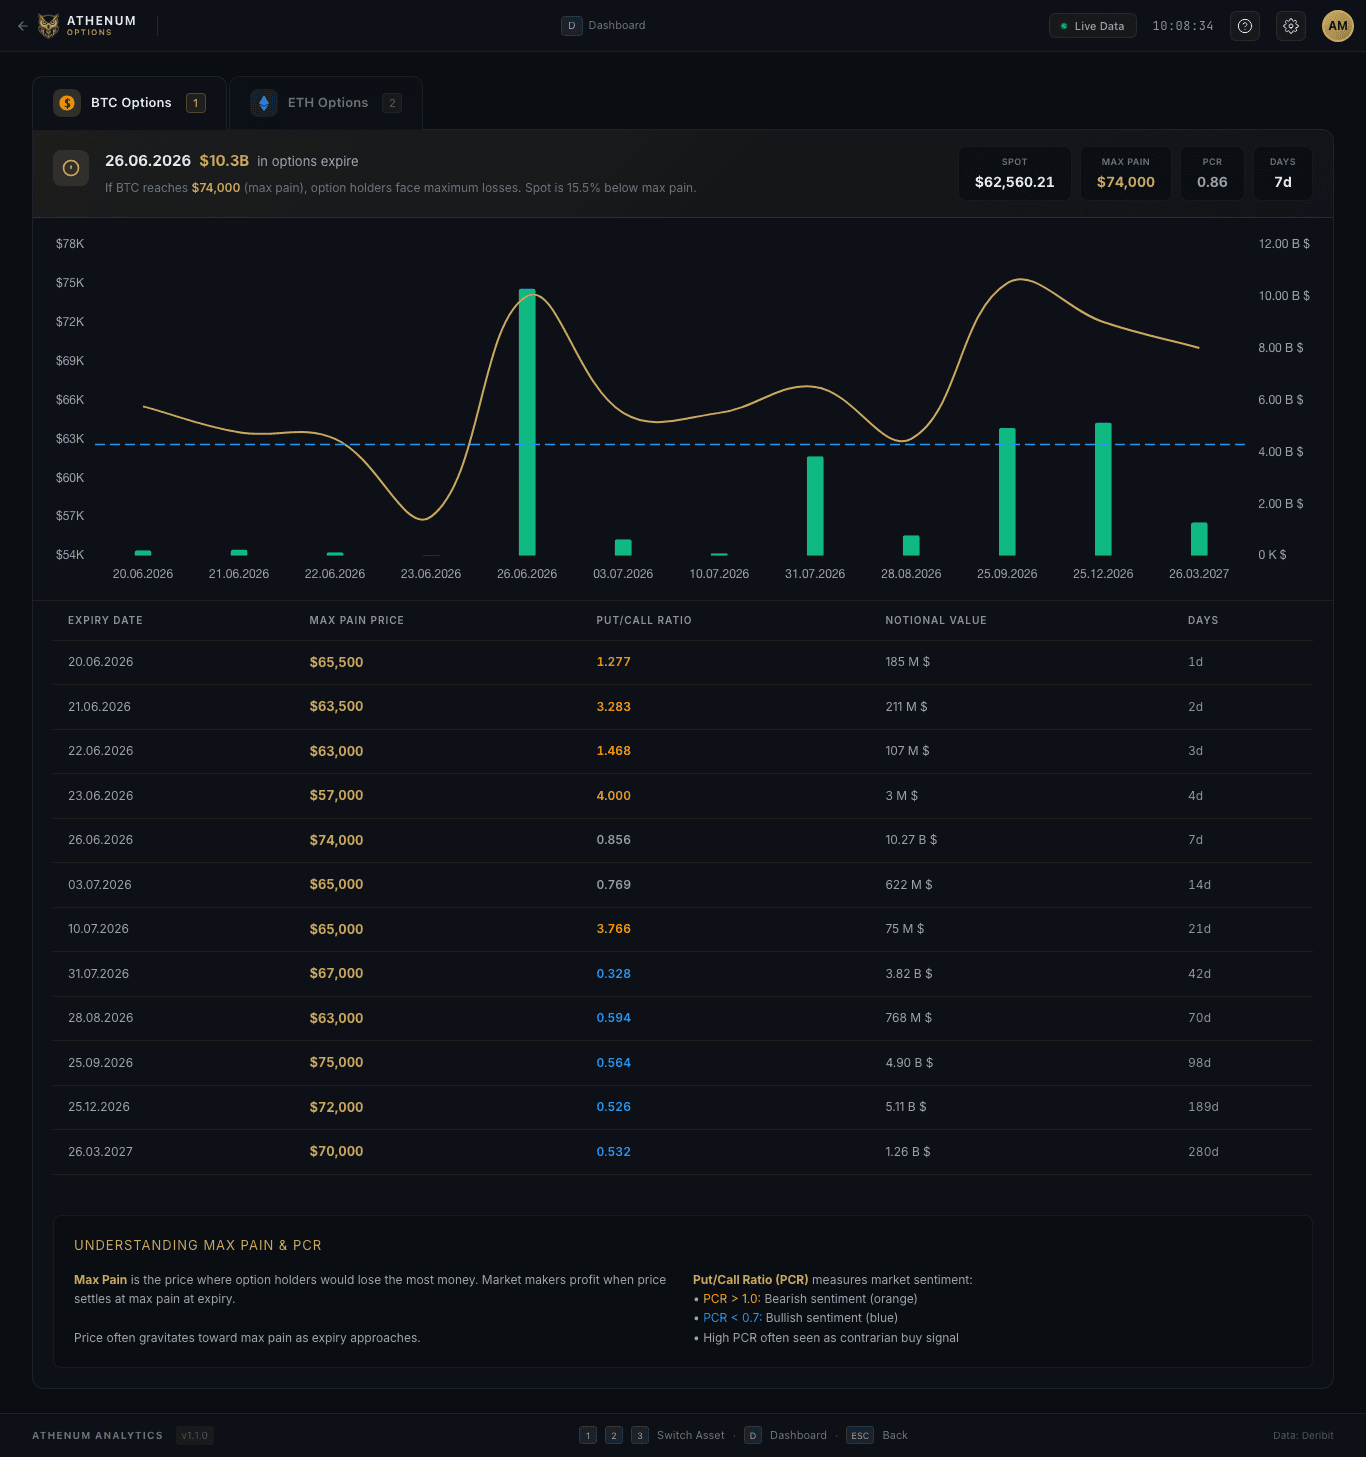Screen dimensions: 1366x1457
Task: Click footer Dashboard shortcut label
Action: click(798, 1435)
